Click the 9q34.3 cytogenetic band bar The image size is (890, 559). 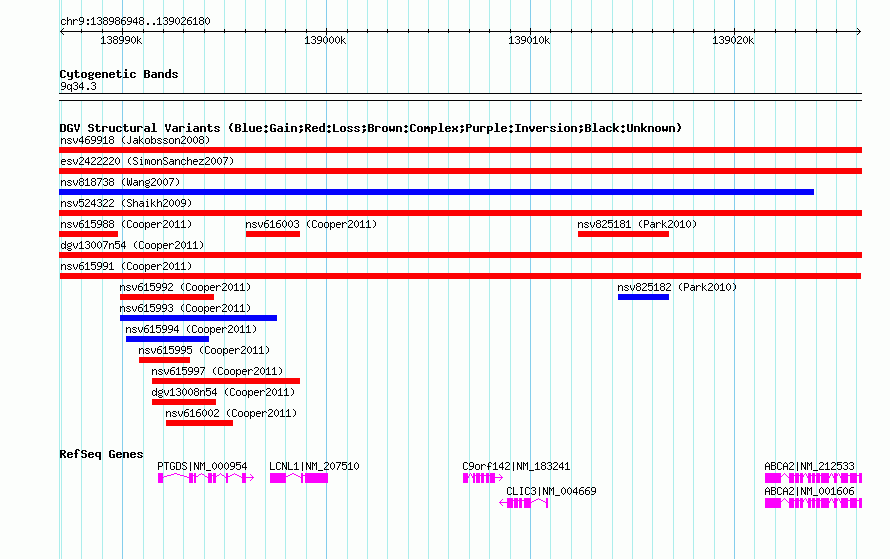[460, 97]
